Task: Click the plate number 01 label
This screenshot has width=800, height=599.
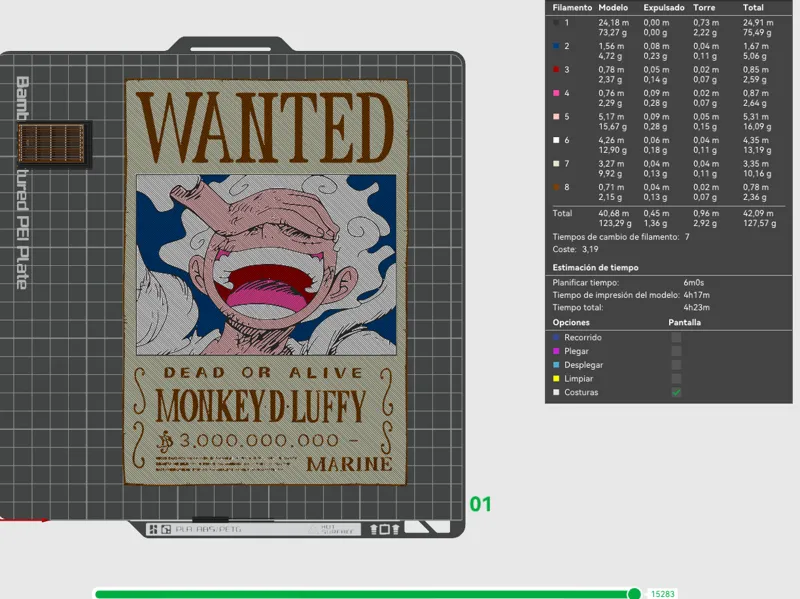Action: (x=480, y=504)
